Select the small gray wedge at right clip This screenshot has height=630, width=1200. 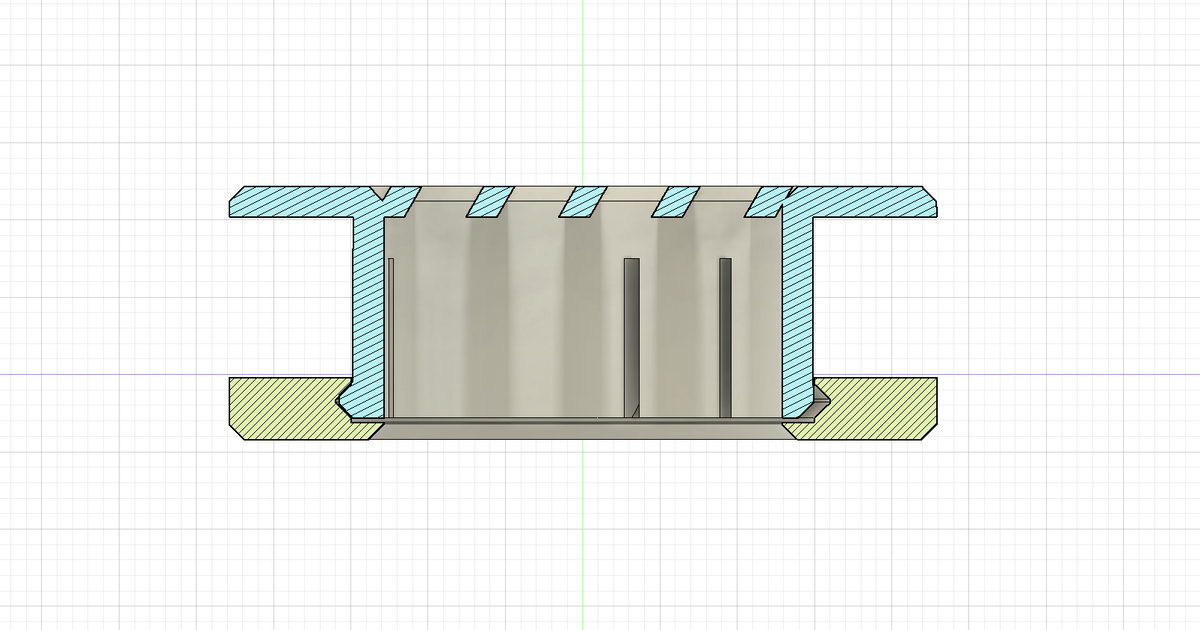point(822,402)
